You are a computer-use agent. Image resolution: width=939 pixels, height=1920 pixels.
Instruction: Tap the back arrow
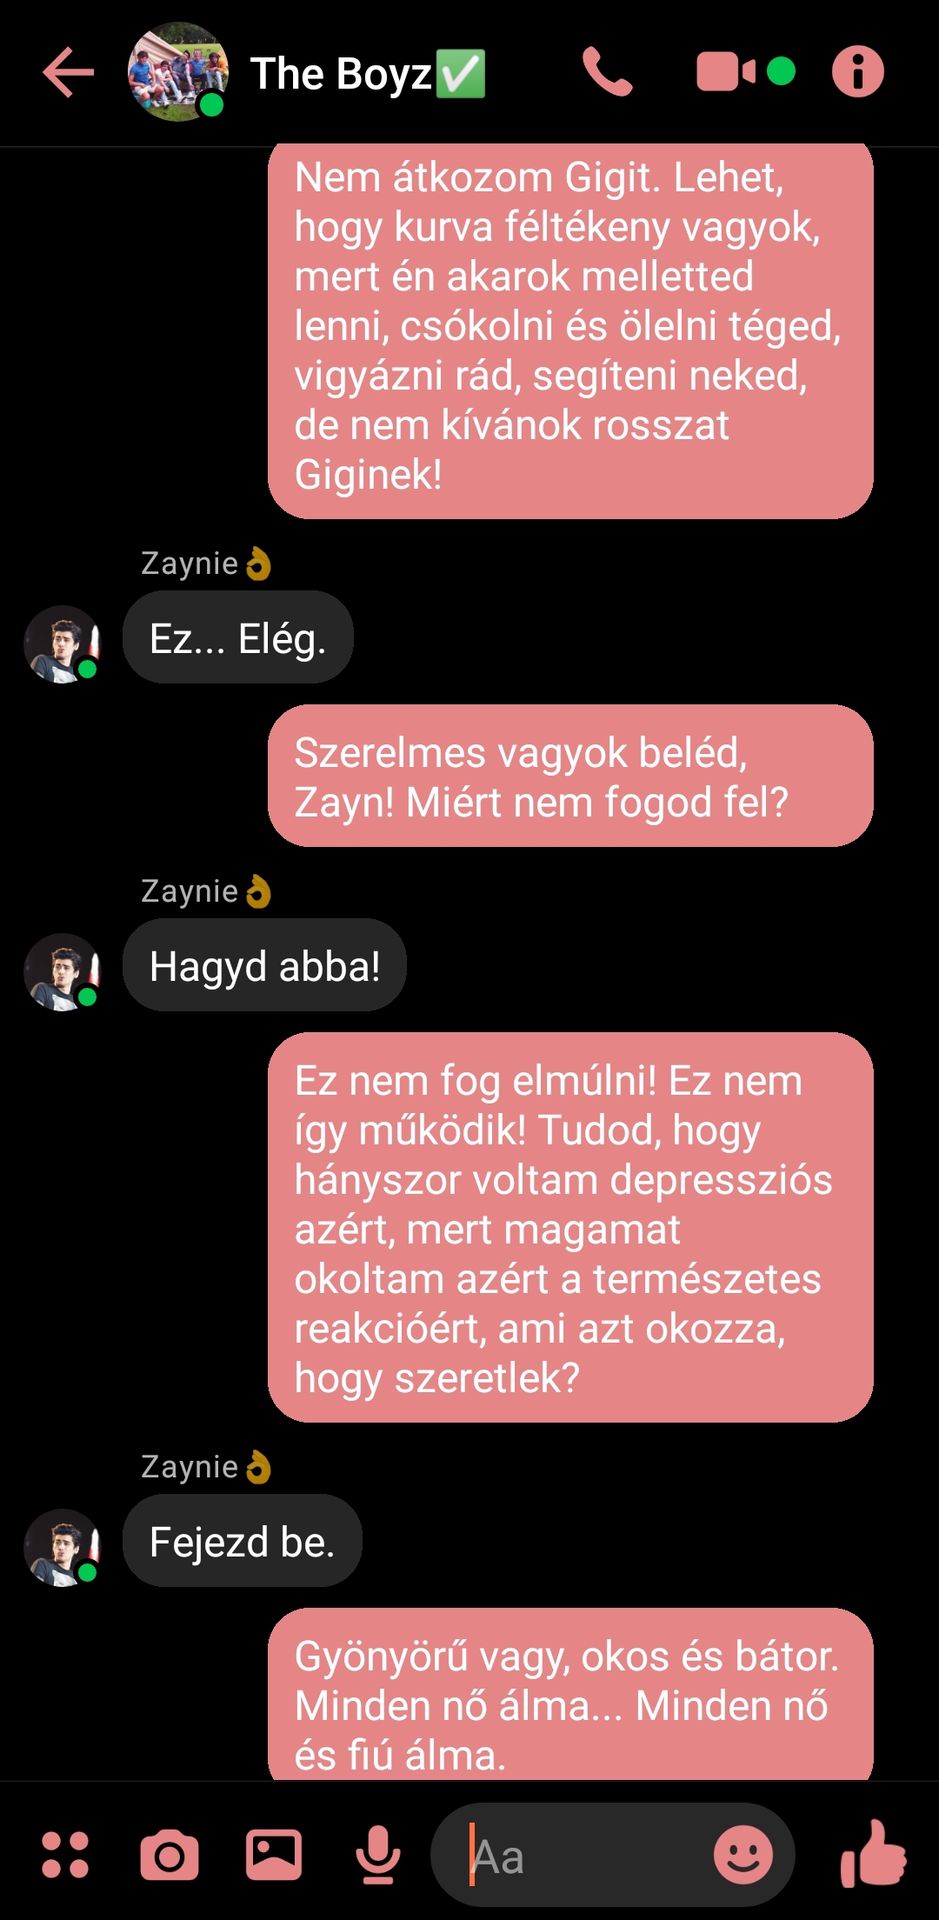point(68,72)
